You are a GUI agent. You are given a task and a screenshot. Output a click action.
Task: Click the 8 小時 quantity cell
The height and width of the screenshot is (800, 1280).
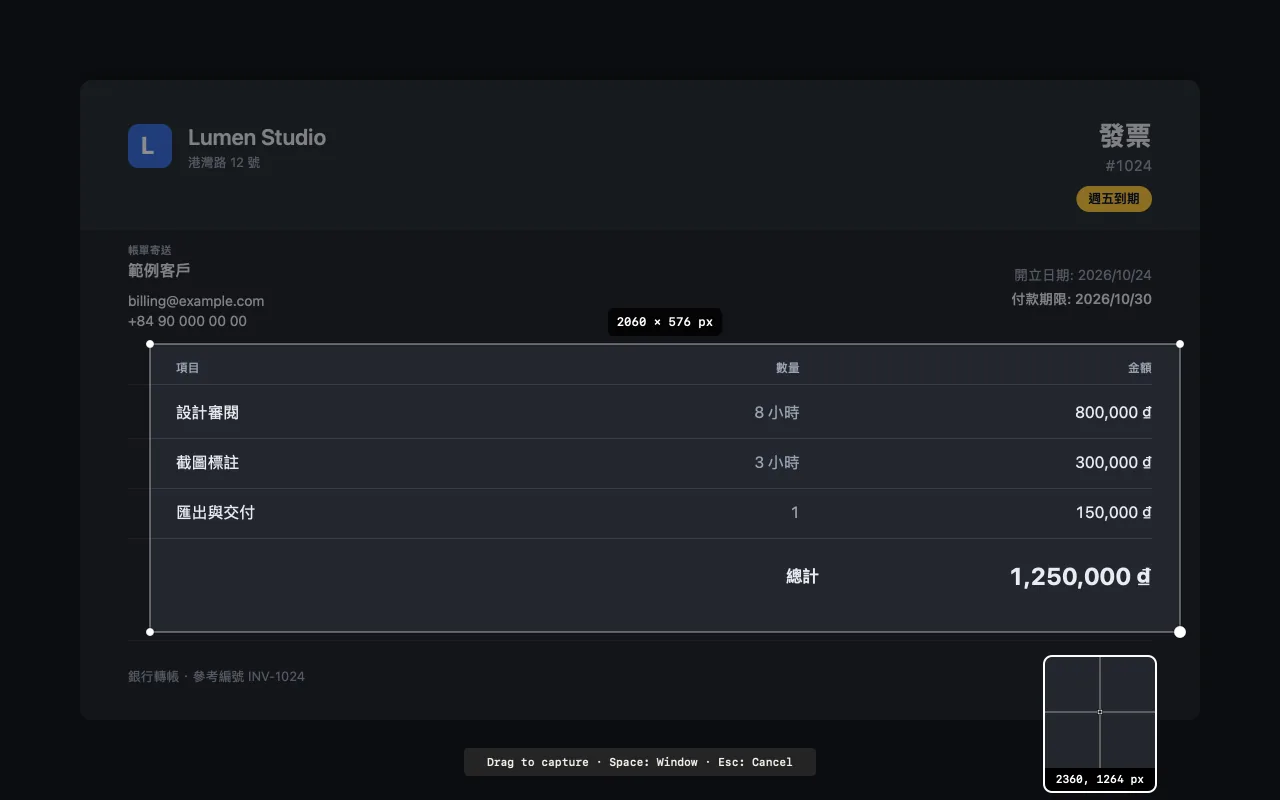[777, 412]
